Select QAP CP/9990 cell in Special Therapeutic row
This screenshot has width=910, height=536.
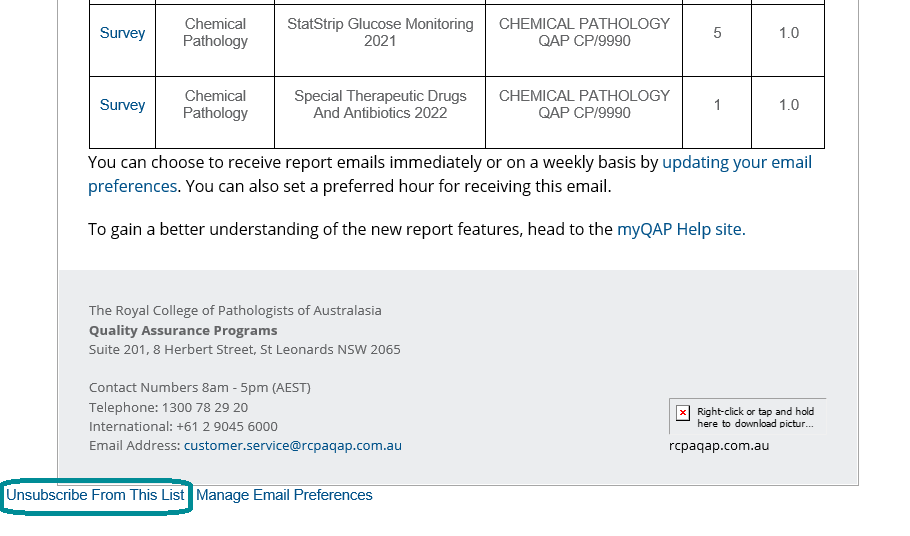click(584, 112)
